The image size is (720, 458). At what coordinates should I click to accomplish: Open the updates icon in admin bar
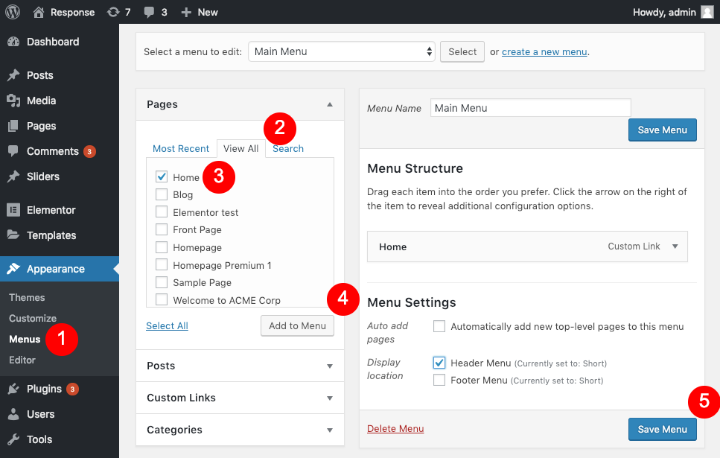112,12
